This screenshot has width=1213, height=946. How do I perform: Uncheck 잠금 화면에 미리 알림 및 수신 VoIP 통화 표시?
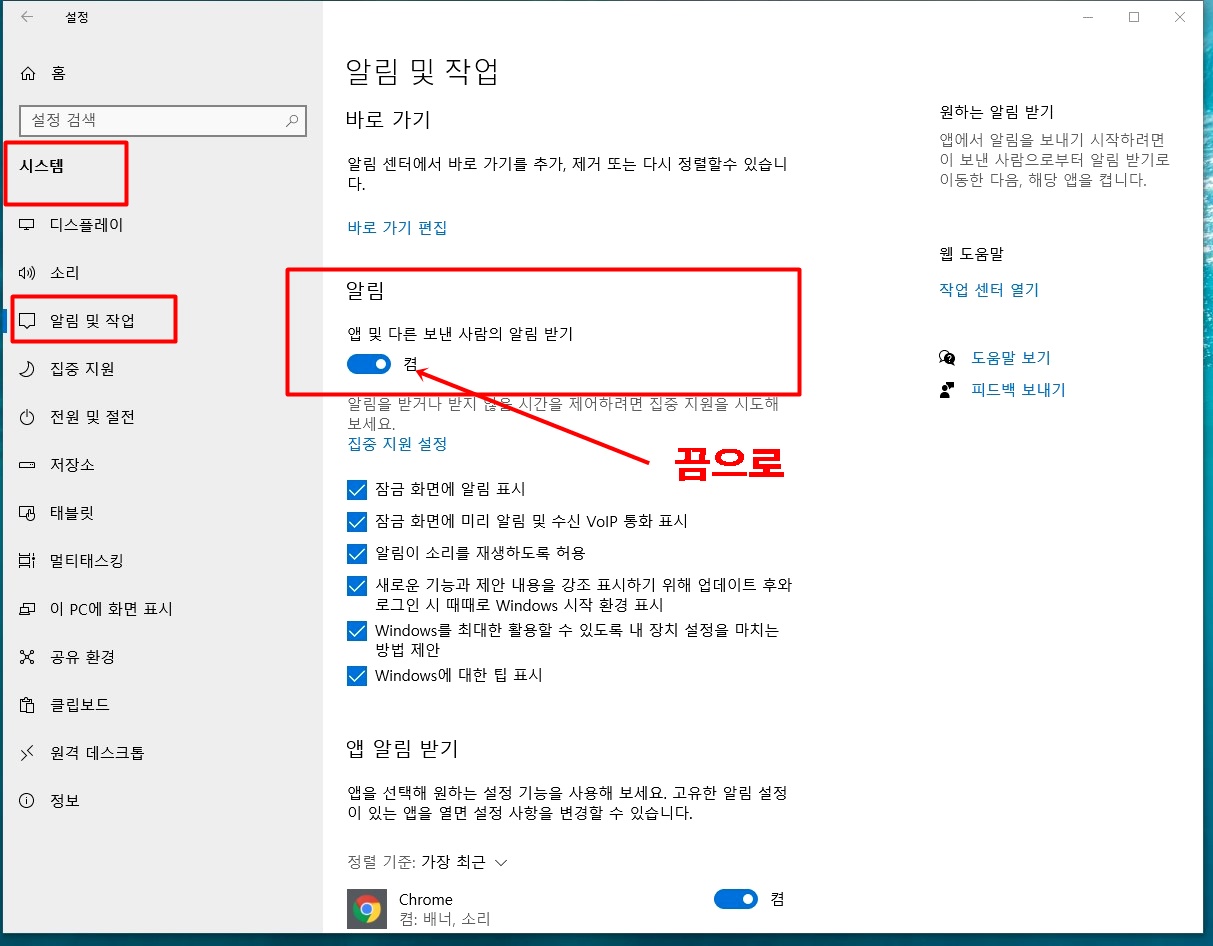357,522
